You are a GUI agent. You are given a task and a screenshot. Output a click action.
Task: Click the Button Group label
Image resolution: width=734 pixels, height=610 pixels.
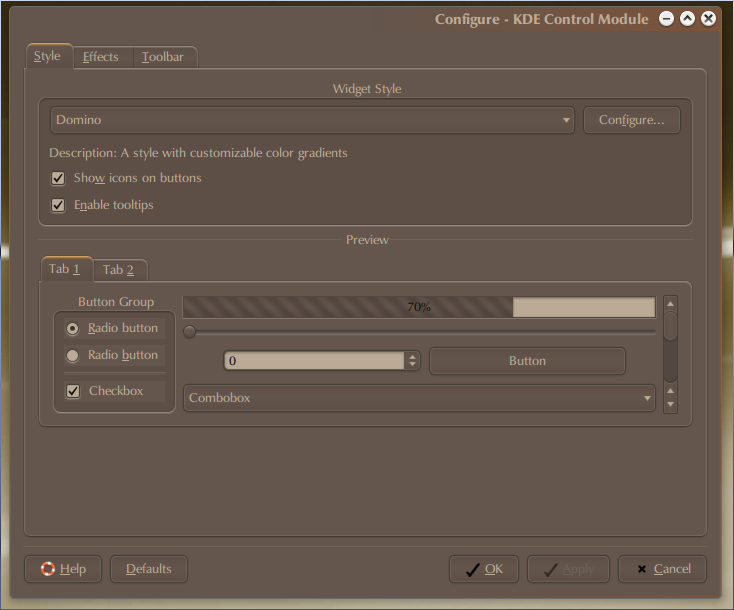[x=116, y=302]
